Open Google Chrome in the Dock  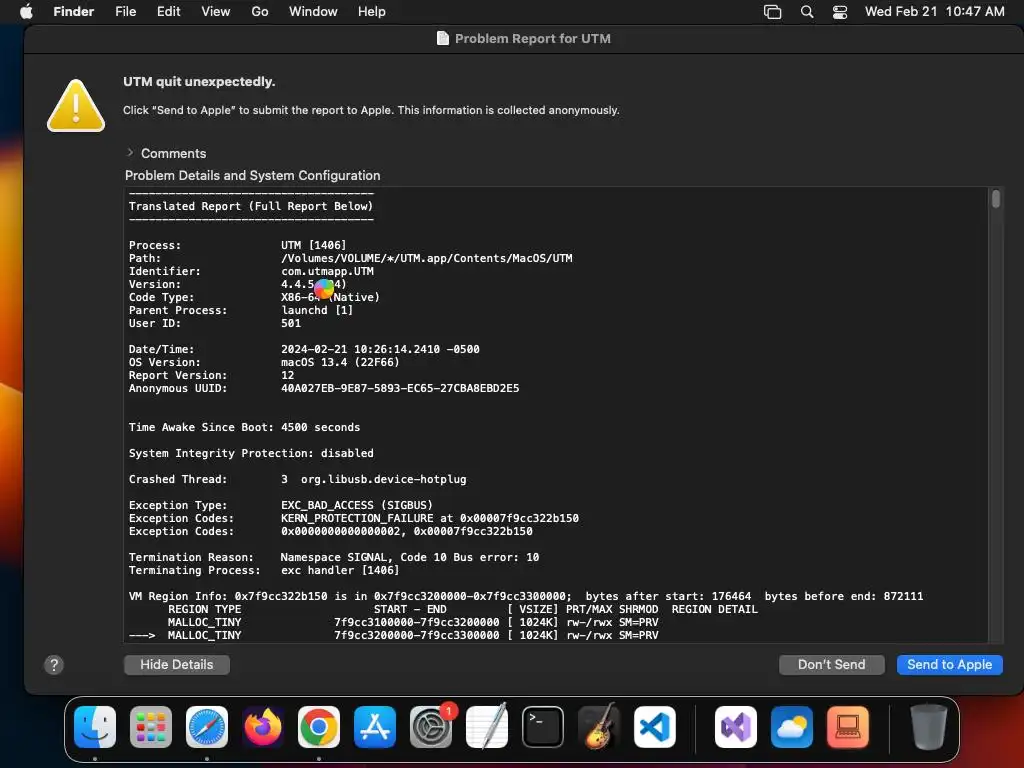tap(319, 727)
